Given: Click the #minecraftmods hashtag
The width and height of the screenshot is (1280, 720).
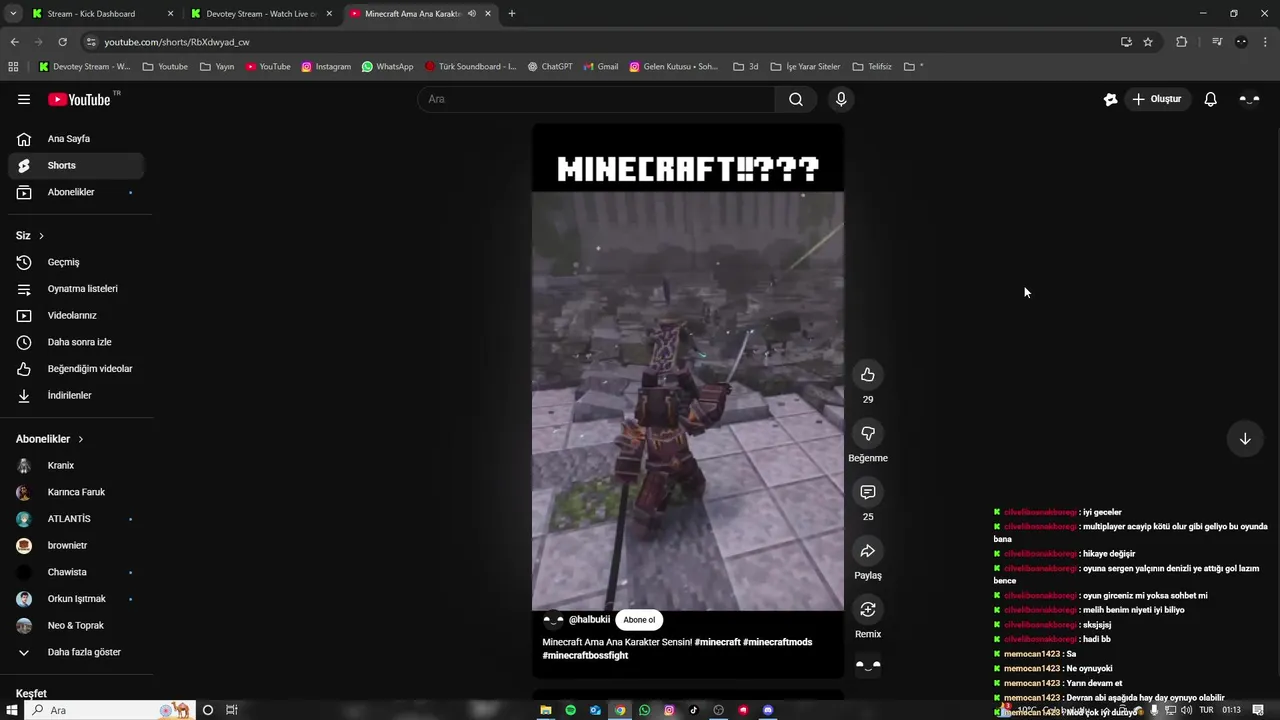Looking at the screenshot, I should pyautogui.click(x=778, y=642).
